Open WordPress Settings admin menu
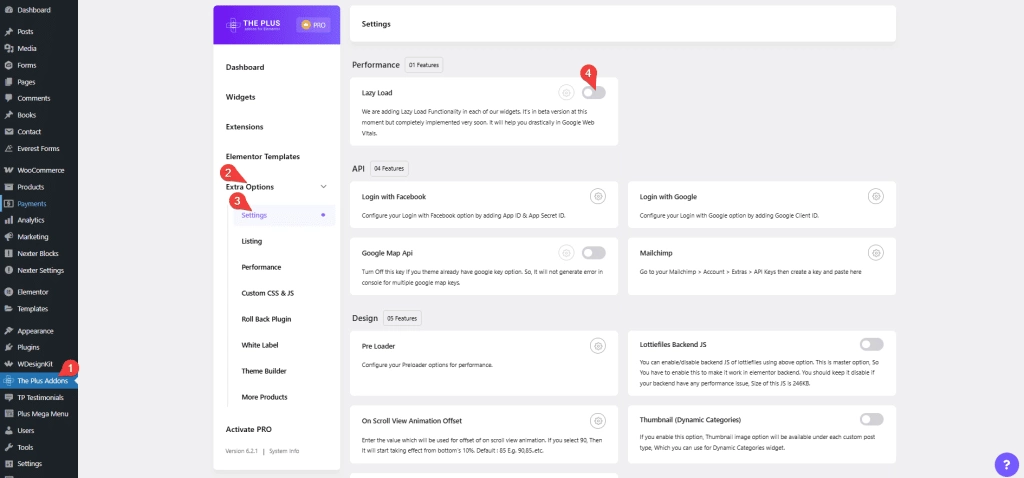This screenshot has width=1024, height=478. coord(39,464)
